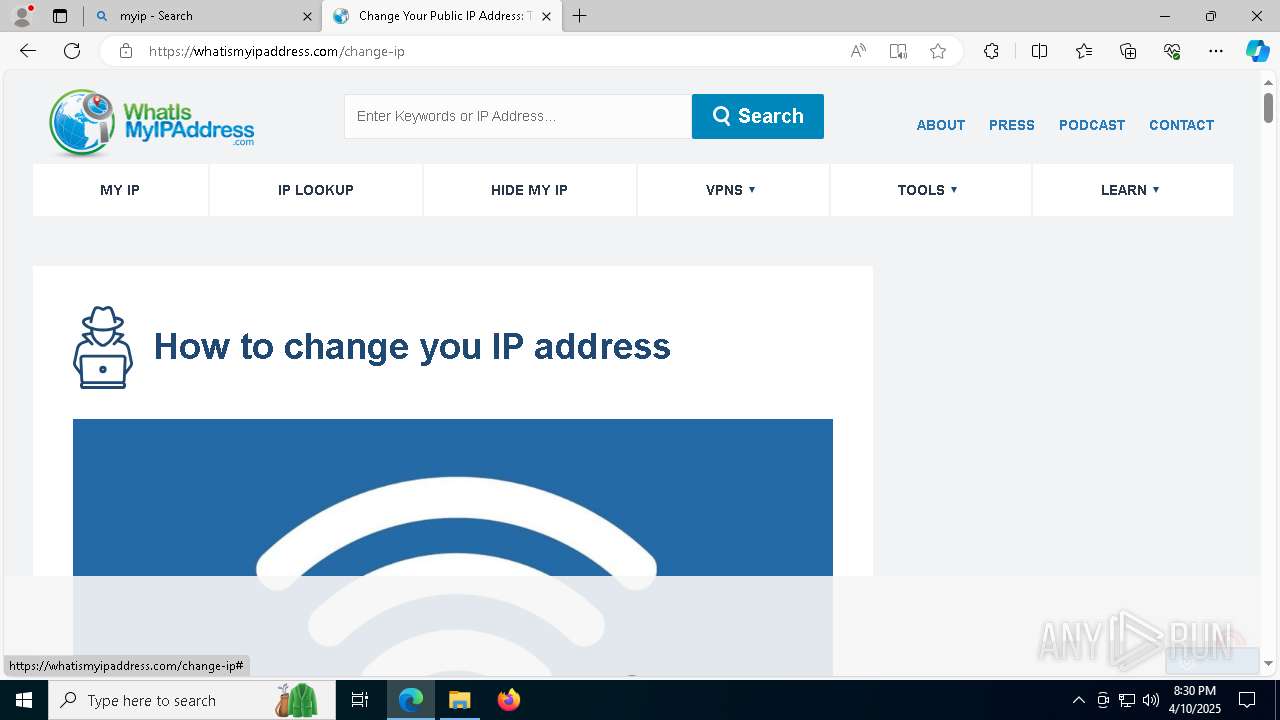Image resolution: width=1280 pixels, height=720 pixels.
Task: Open a new tab with plus icon
Action: point(580,16)
